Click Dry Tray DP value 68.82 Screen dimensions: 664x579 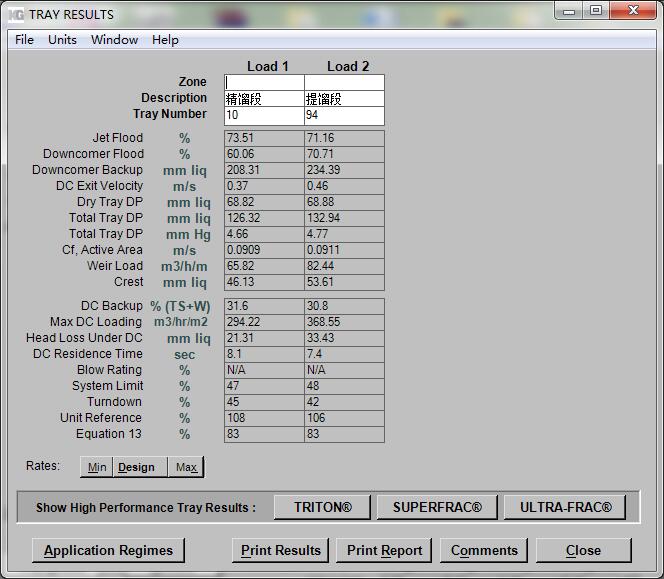coord(264,202)
